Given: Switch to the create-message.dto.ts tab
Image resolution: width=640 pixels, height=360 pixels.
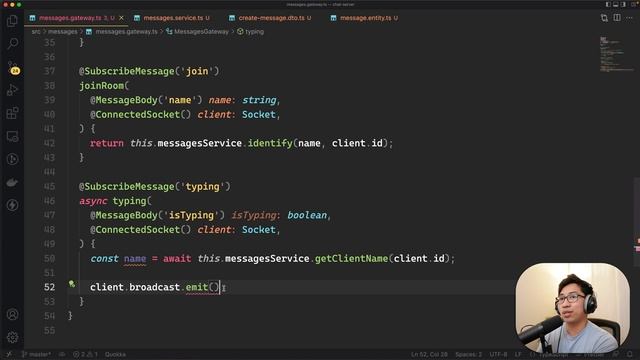Looking at the screenshot, I should click(x=270, y=18).
